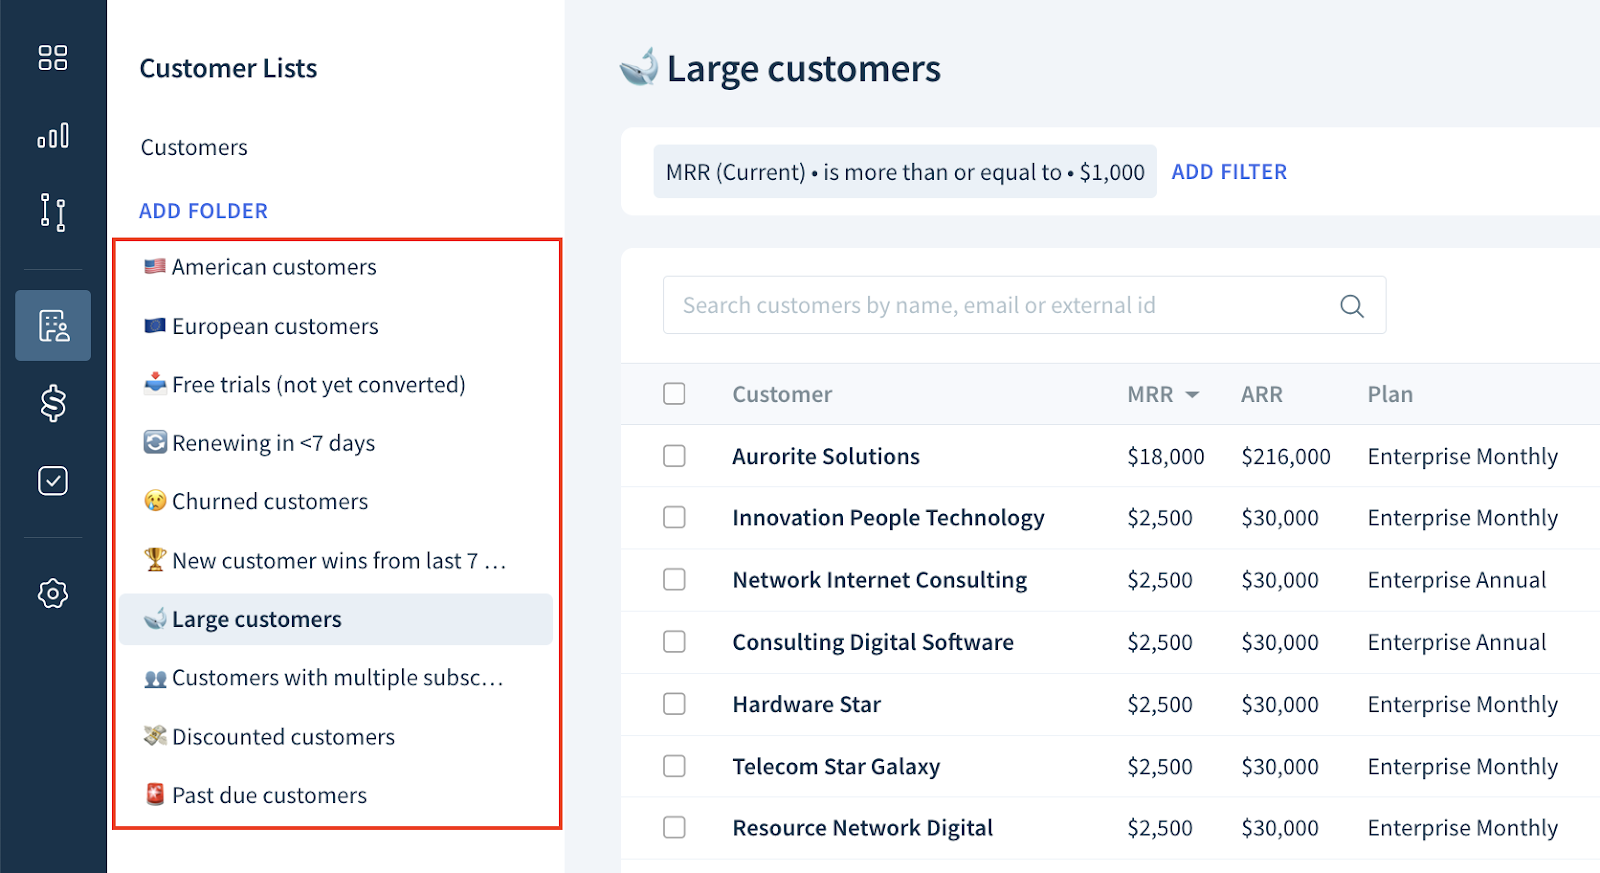The width and height of the screenshot is (1600, 873).
Task: Open Telecom Star Galaxy customer
Action: pos(836,766)
